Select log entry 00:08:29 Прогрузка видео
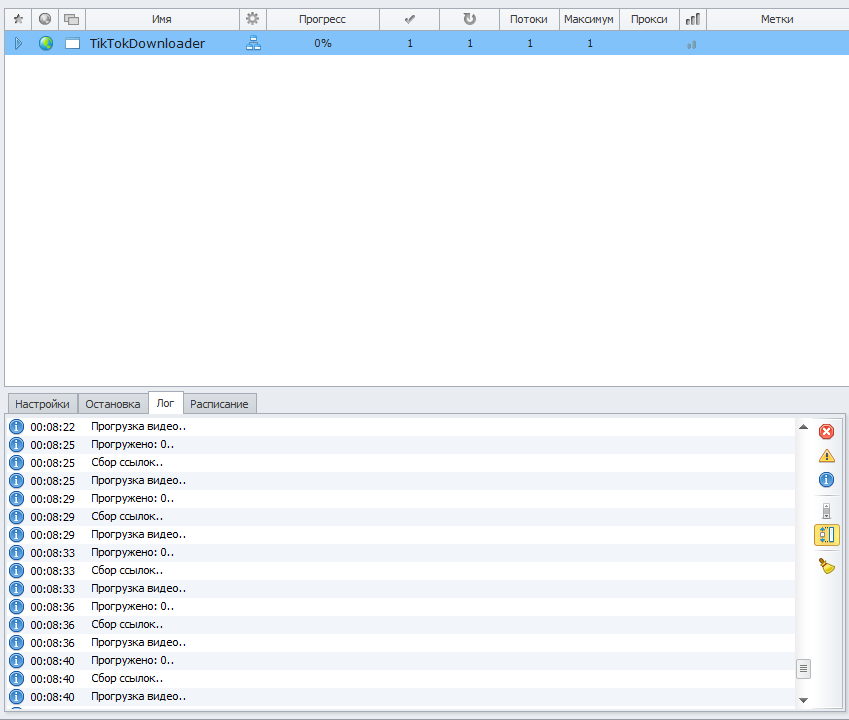Screen dimensions: 849x720 tap(401, 535)
